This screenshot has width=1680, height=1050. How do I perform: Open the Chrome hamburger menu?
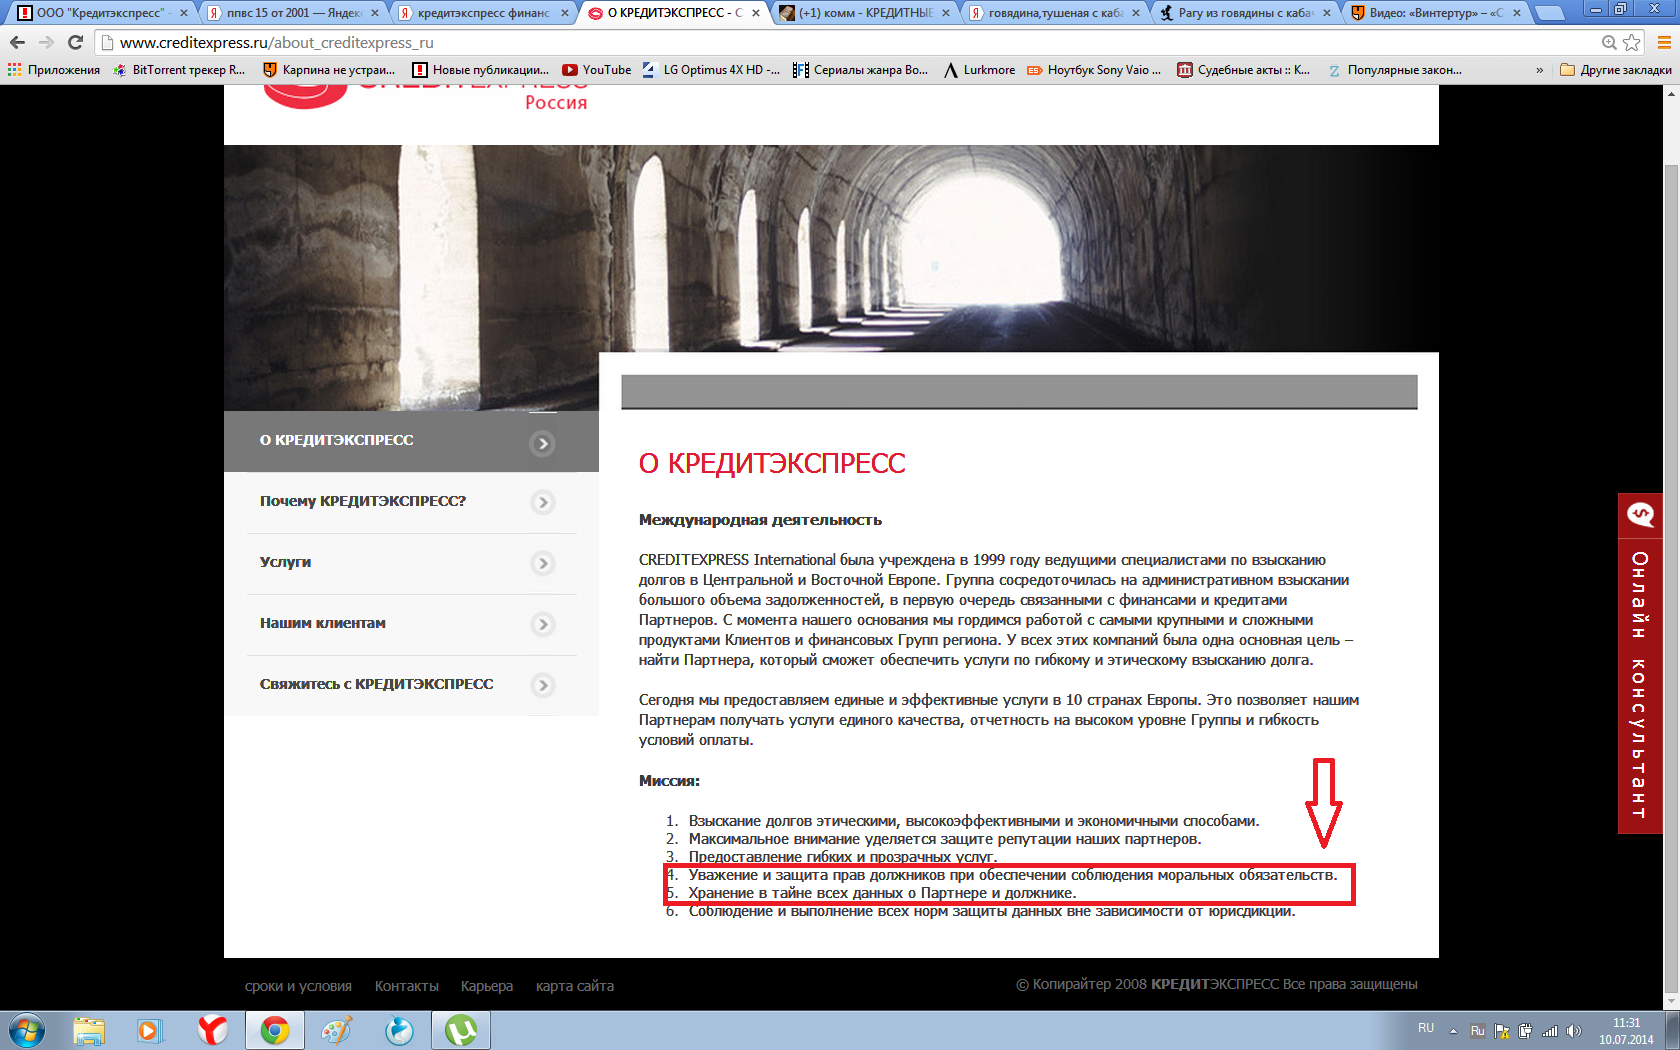[1664, 43]
